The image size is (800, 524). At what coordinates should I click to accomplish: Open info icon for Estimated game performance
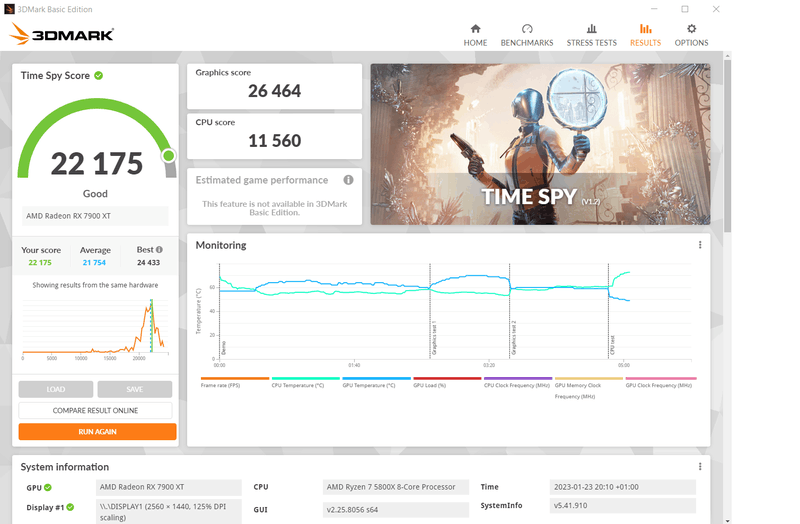[348, 180]
